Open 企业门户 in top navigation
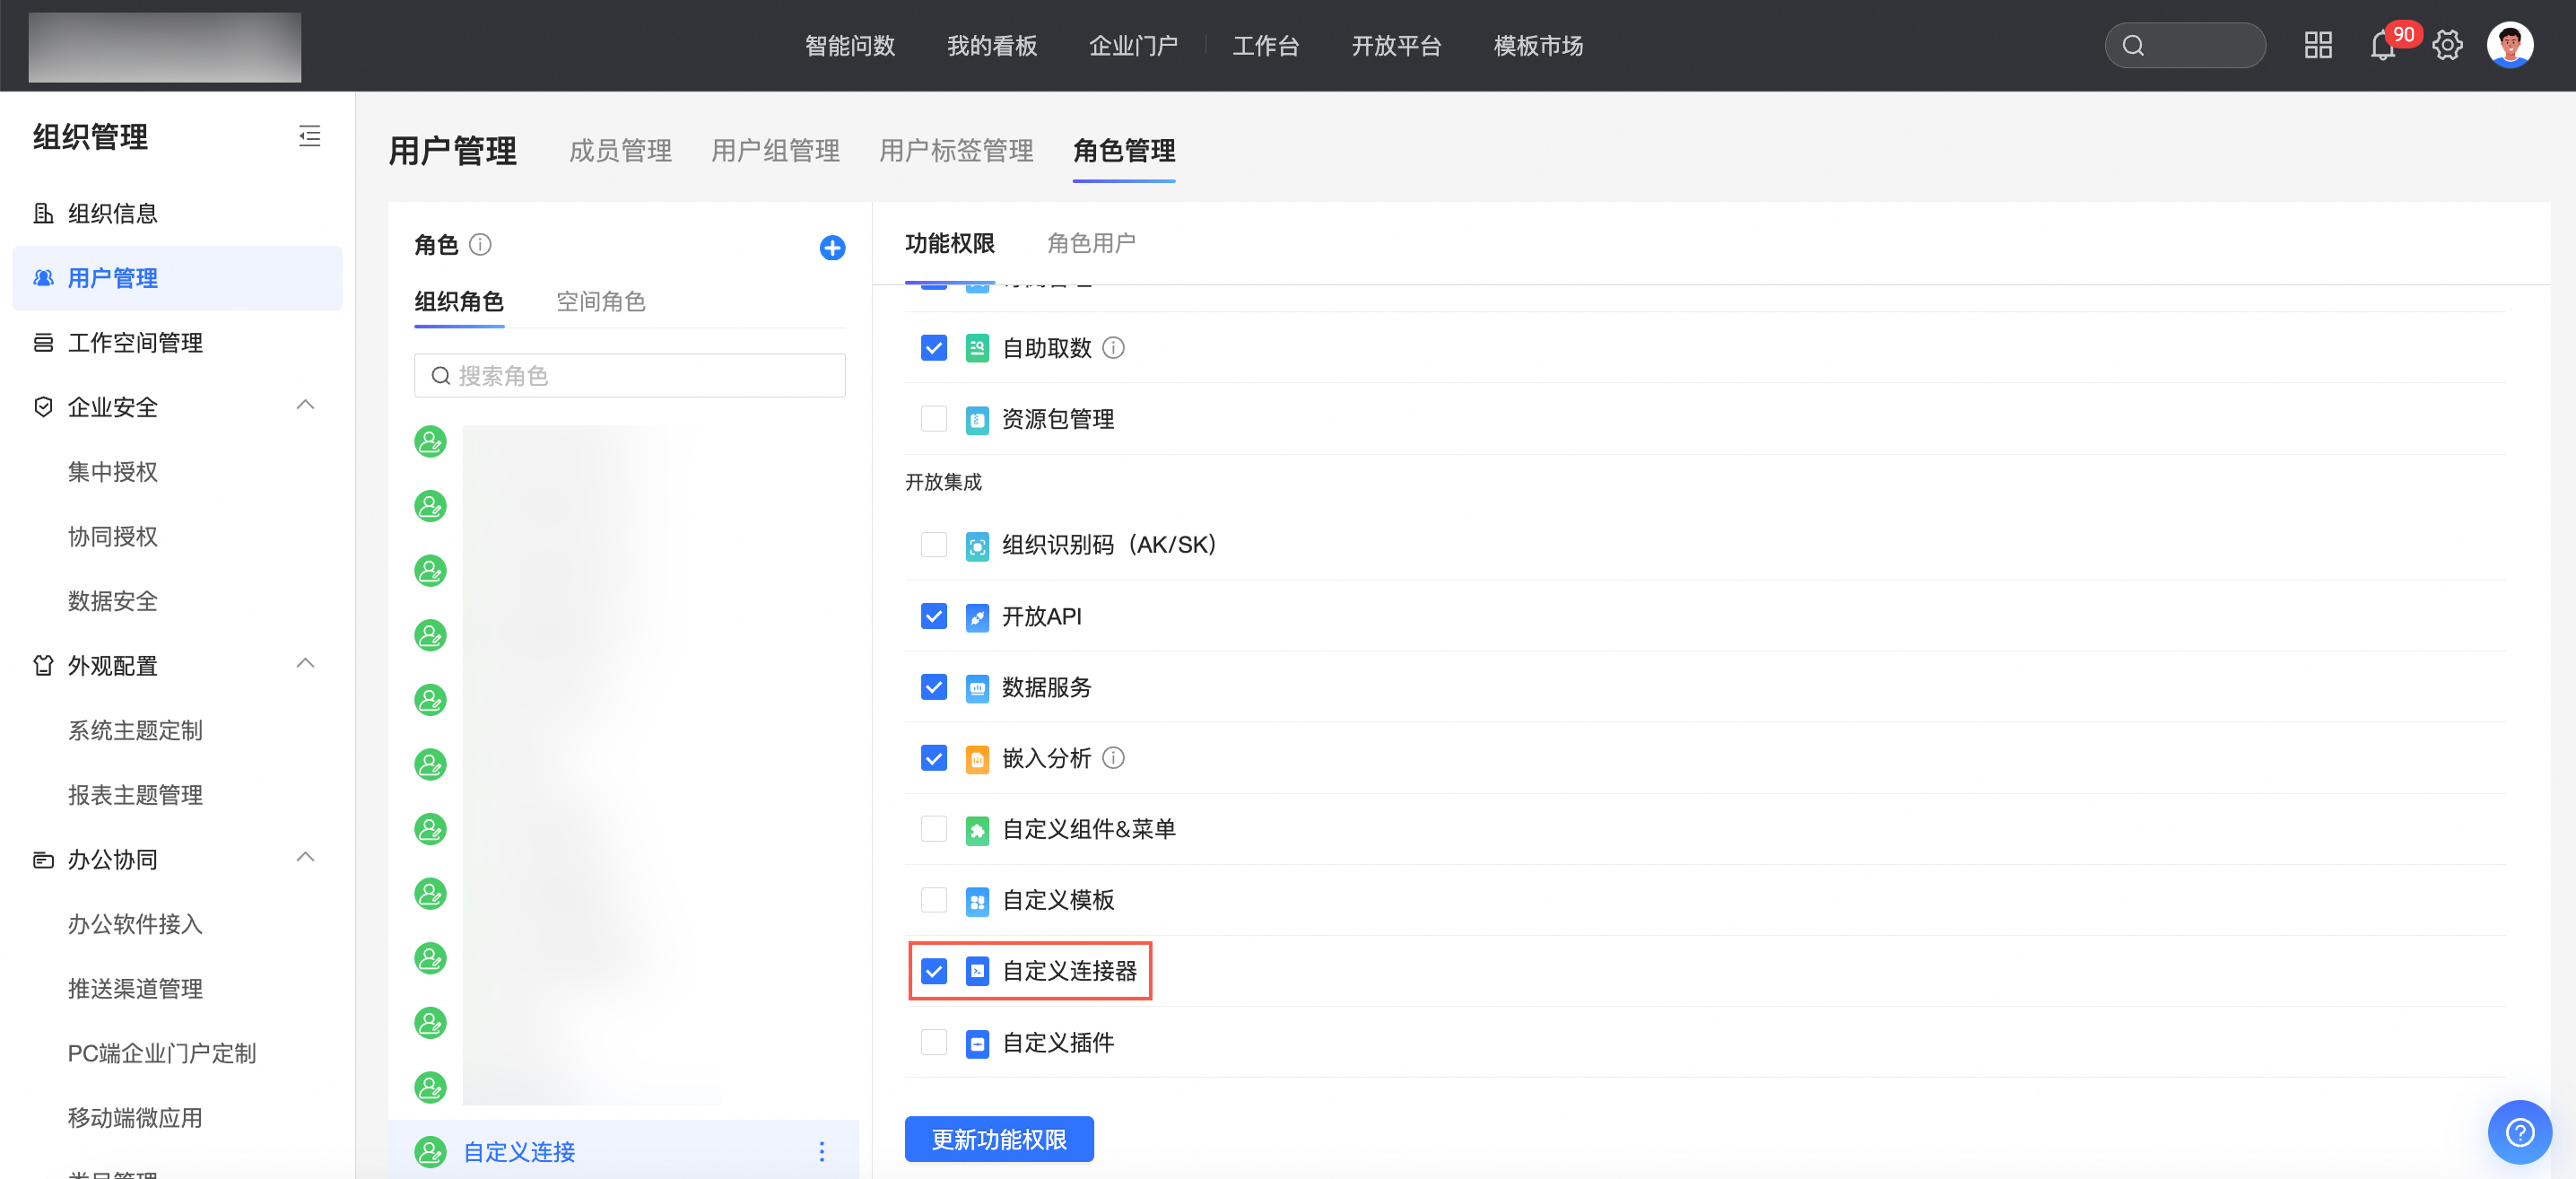The height and width of the screenshot is (1179, 2576). point(1133,46)
